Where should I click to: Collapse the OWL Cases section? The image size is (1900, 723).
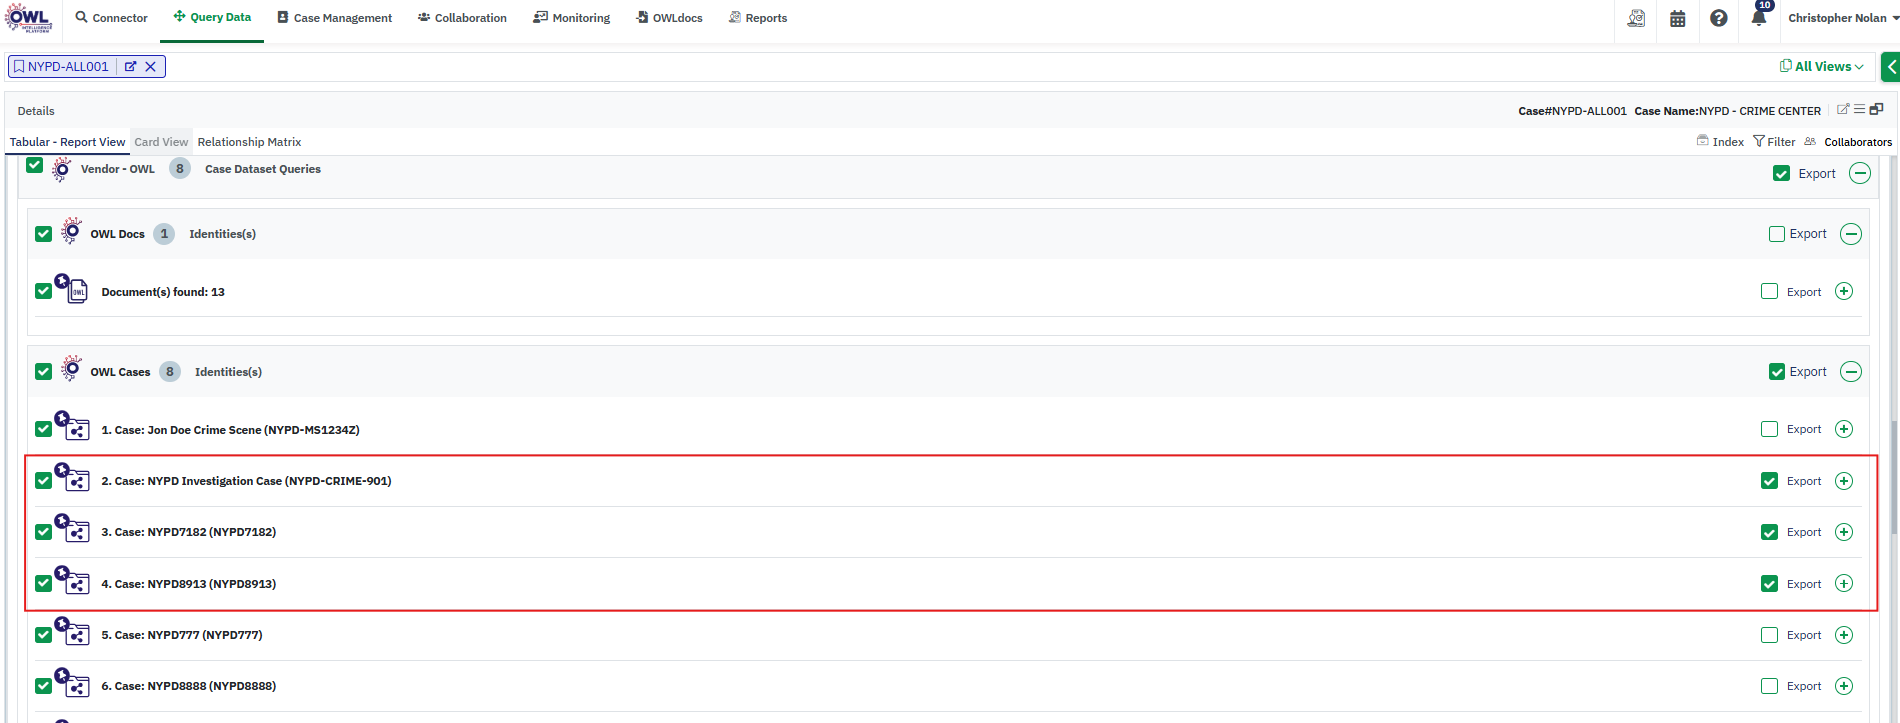[x=1851, y=372]
